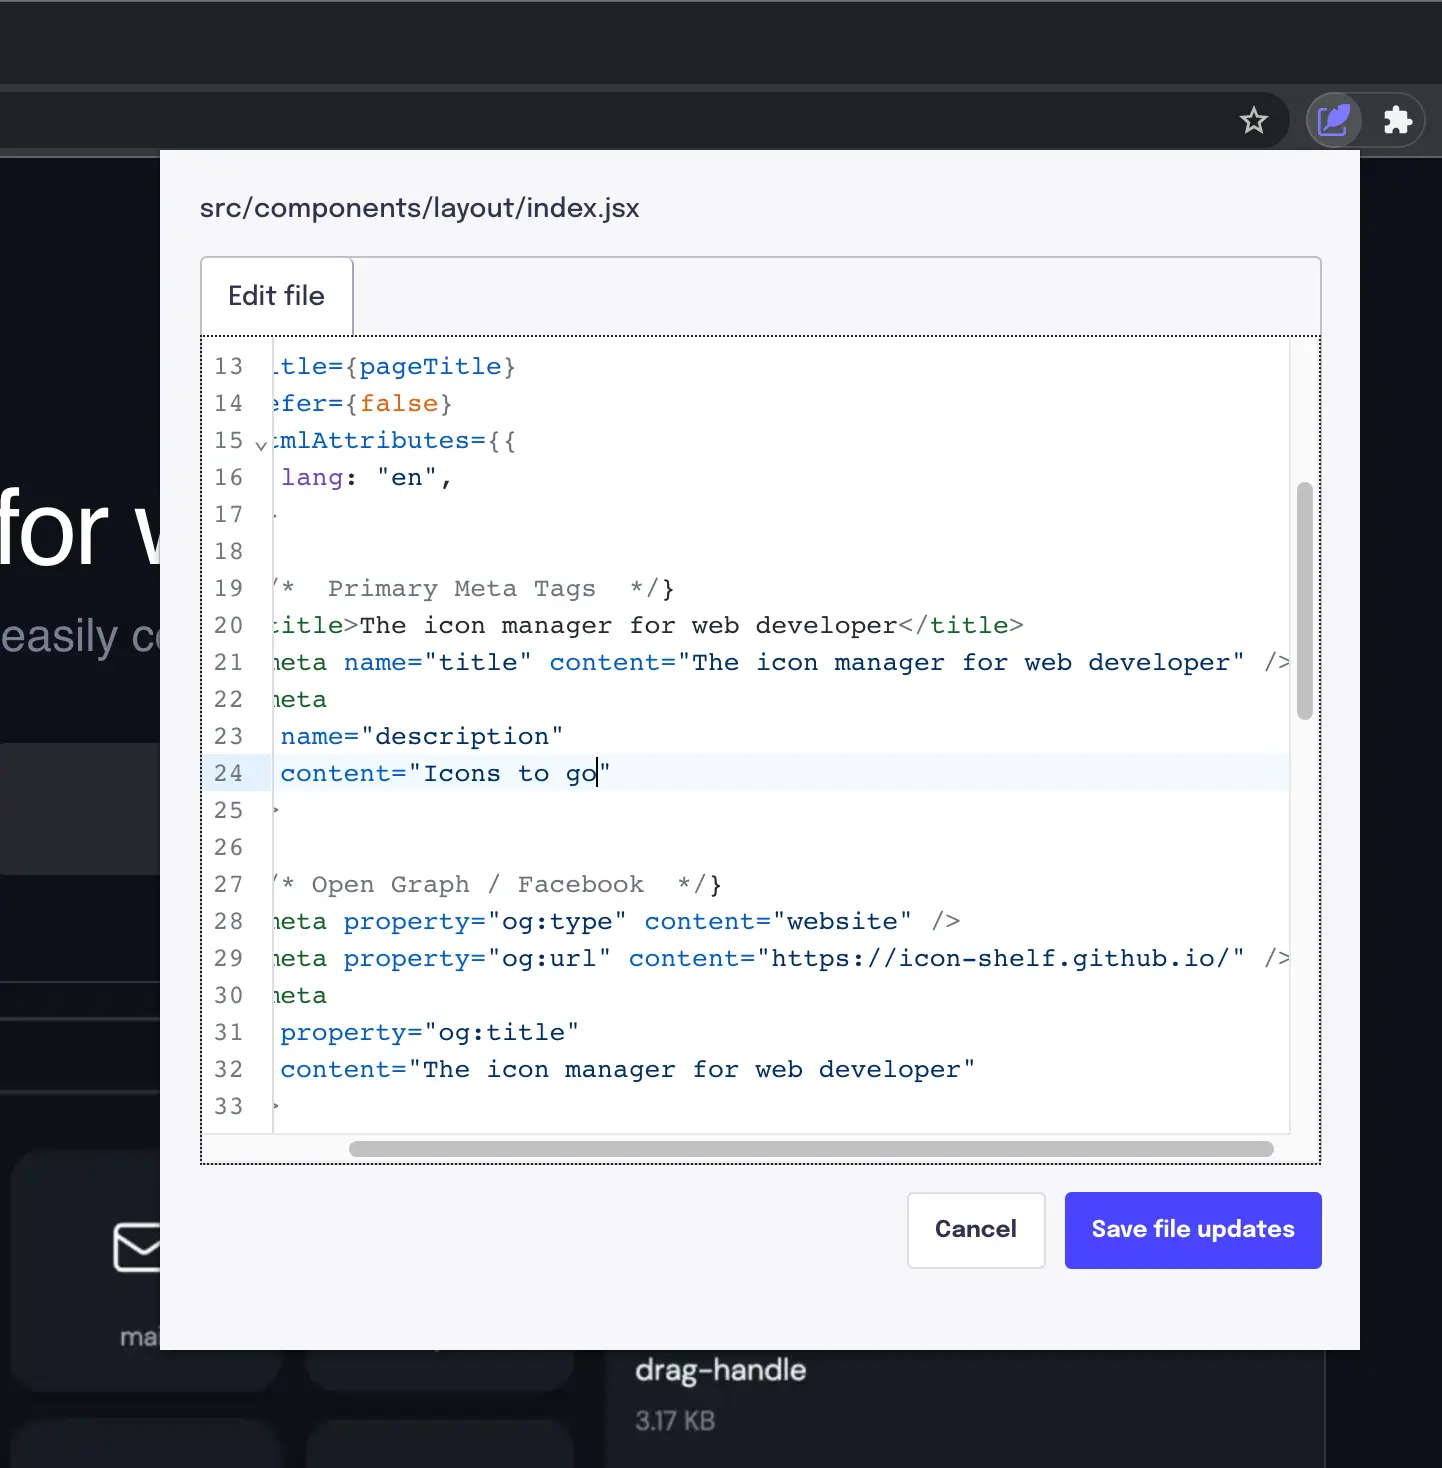Open the browser extensions puzzle icon
Screen dimensions: 1442x1468
tap(1397, 121)
